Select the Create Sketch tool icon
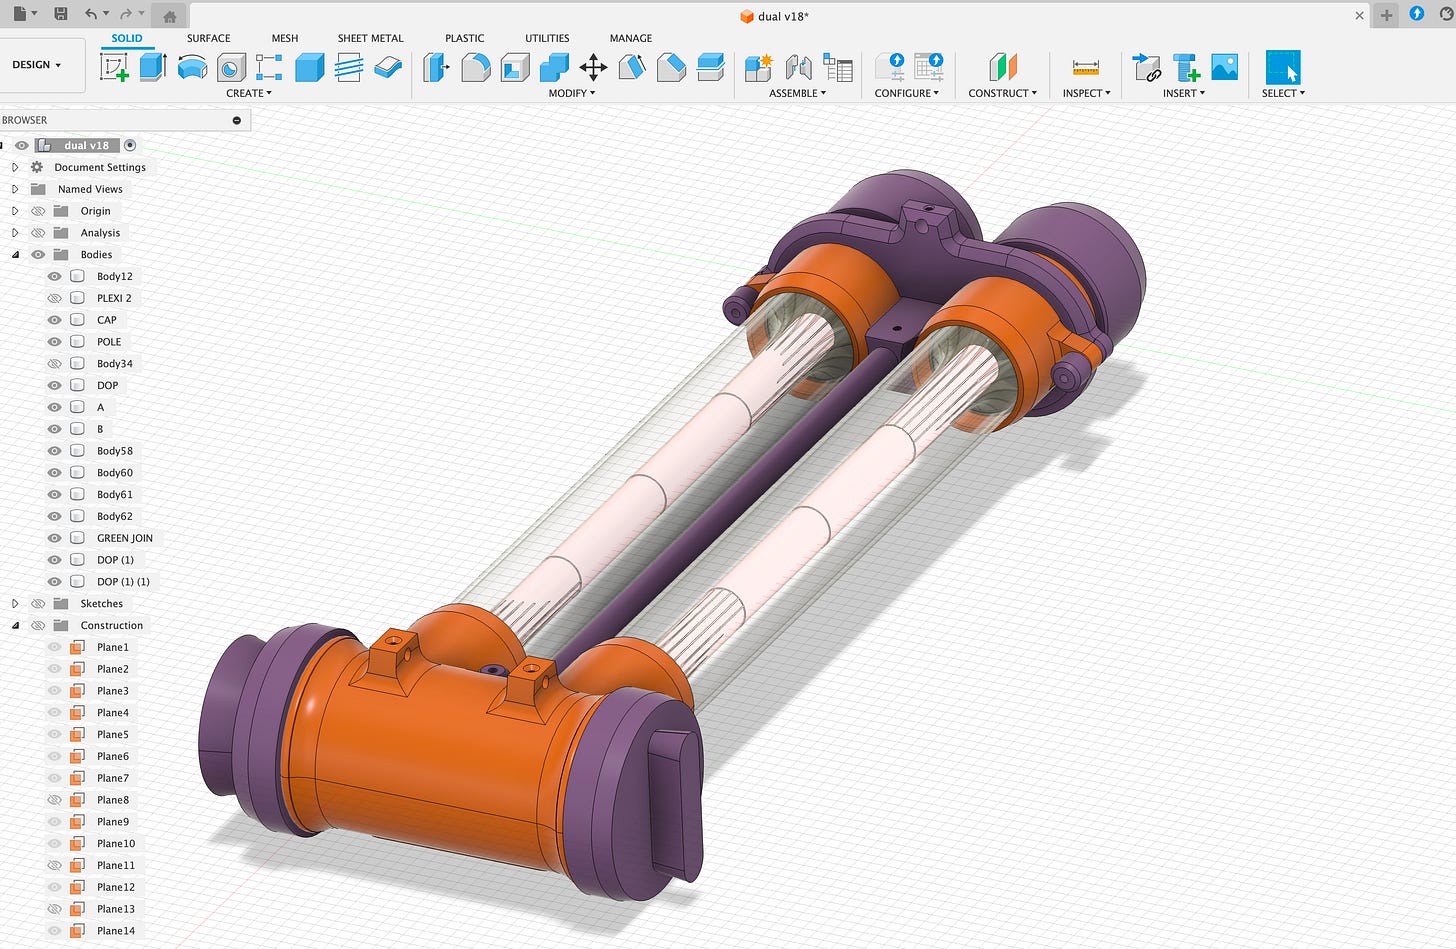Image resolution: width=1456 pixels, height=949 pixels. (115, 67)
